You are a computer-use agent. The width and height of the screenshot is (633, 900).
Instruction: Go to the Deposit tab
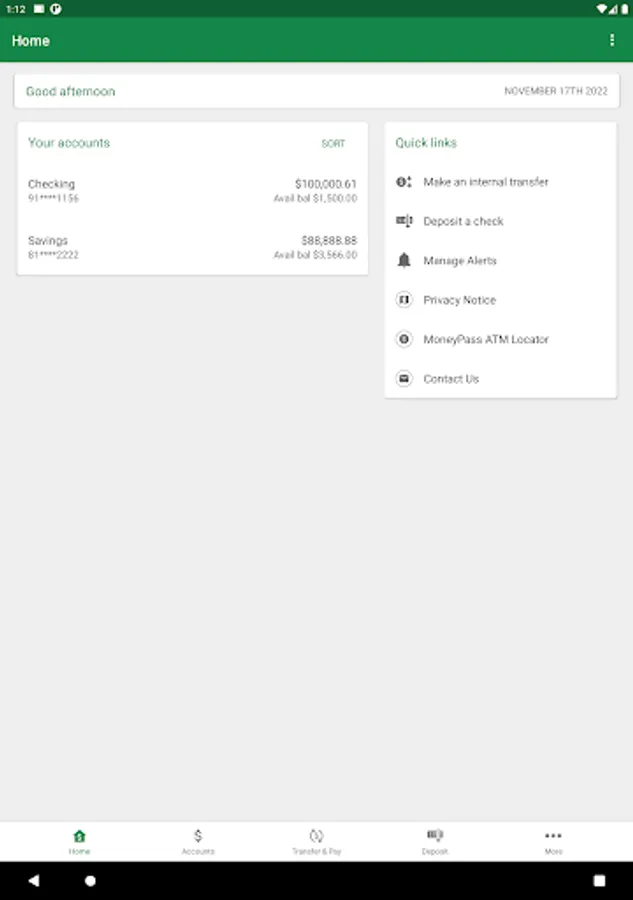(435, 841)
